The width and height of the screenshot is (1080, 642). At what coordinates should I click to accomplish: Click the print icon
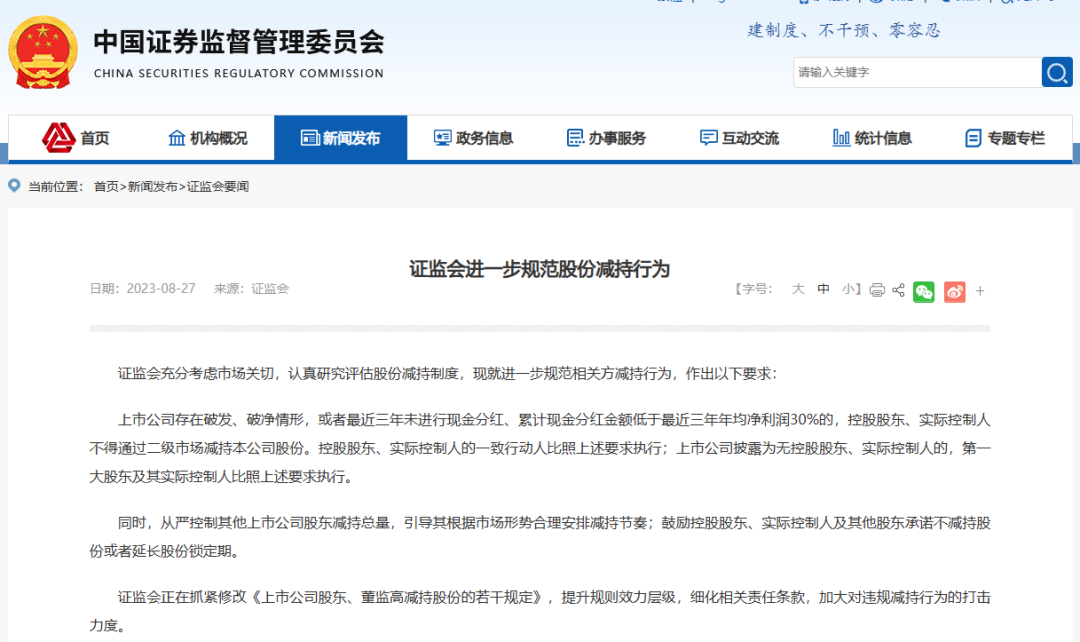(x=877, y=290)
